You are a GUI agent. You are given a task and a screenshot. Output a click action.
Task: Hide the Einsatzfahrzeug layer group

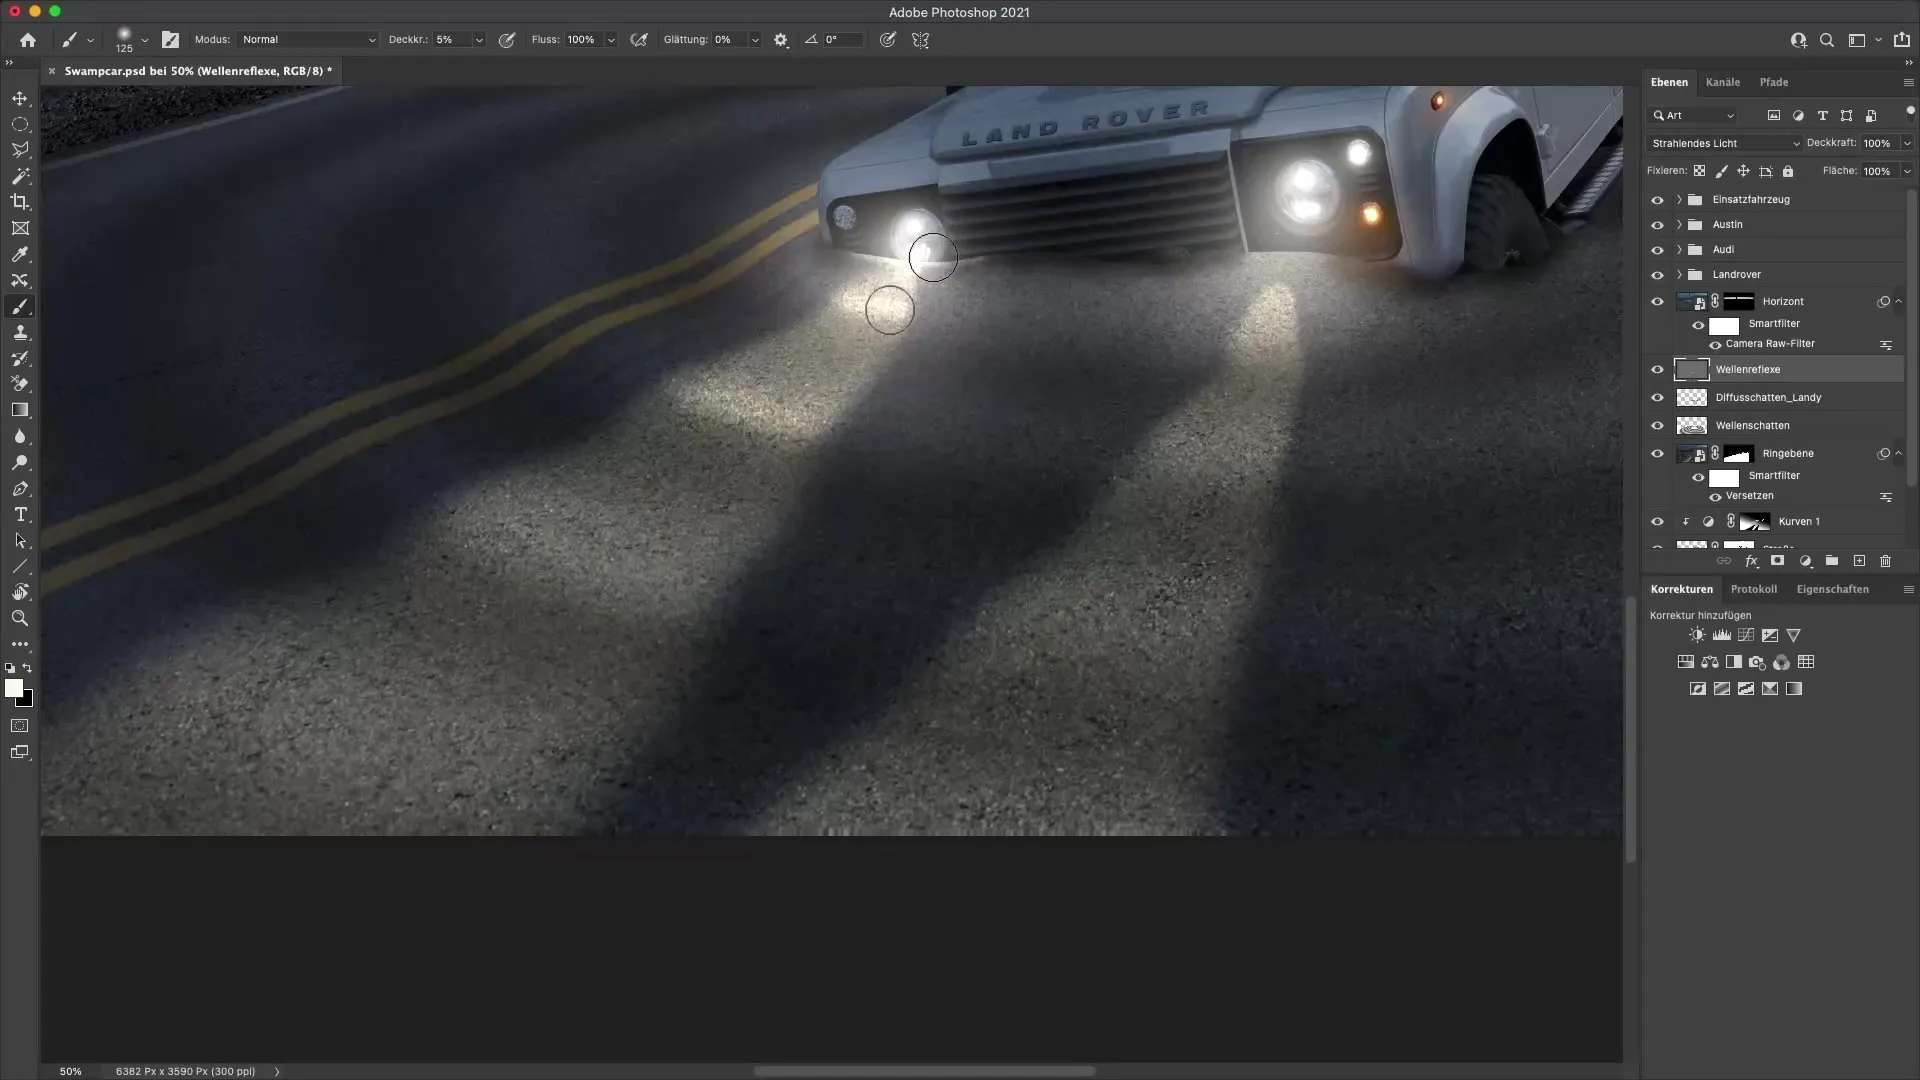tap(1658, 199)
